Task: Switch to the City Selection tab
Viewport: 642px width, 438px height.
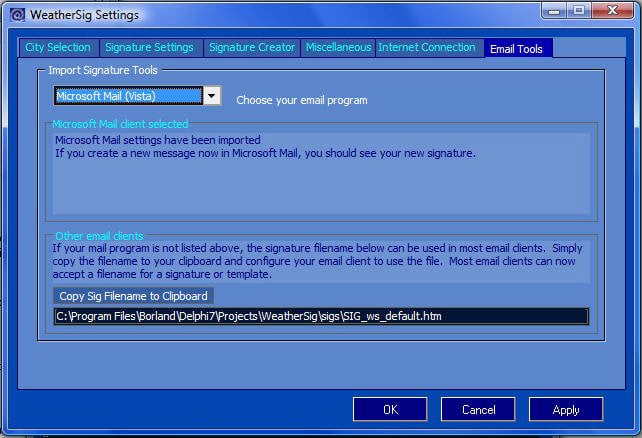Action: click(x=58, y=48)
